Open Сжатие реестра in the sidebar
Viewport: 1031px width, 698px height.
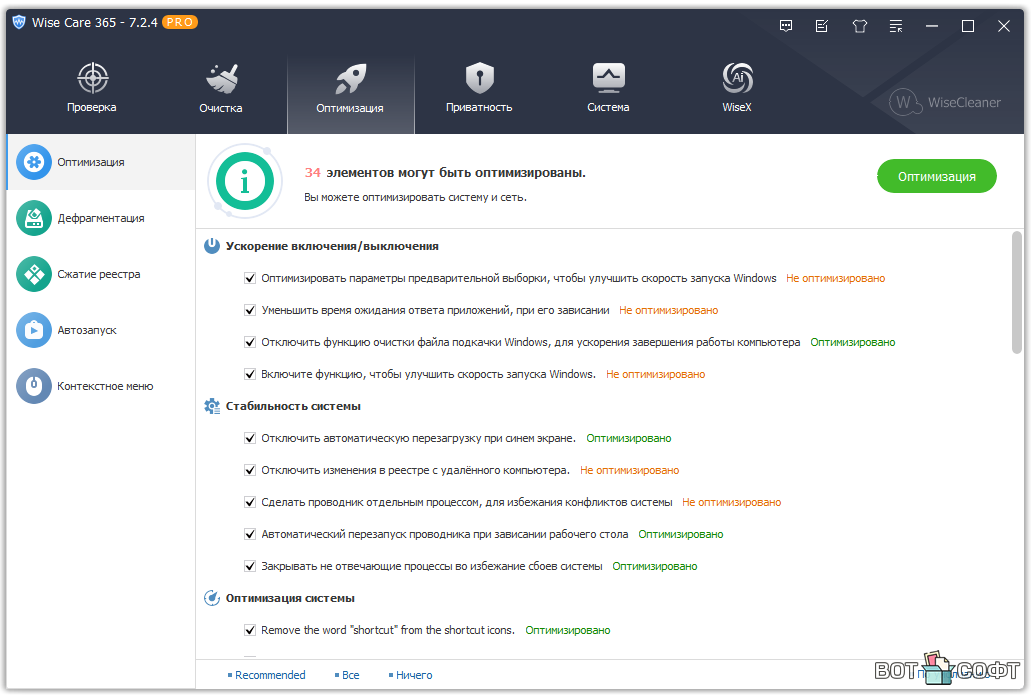tap(101, 274)
